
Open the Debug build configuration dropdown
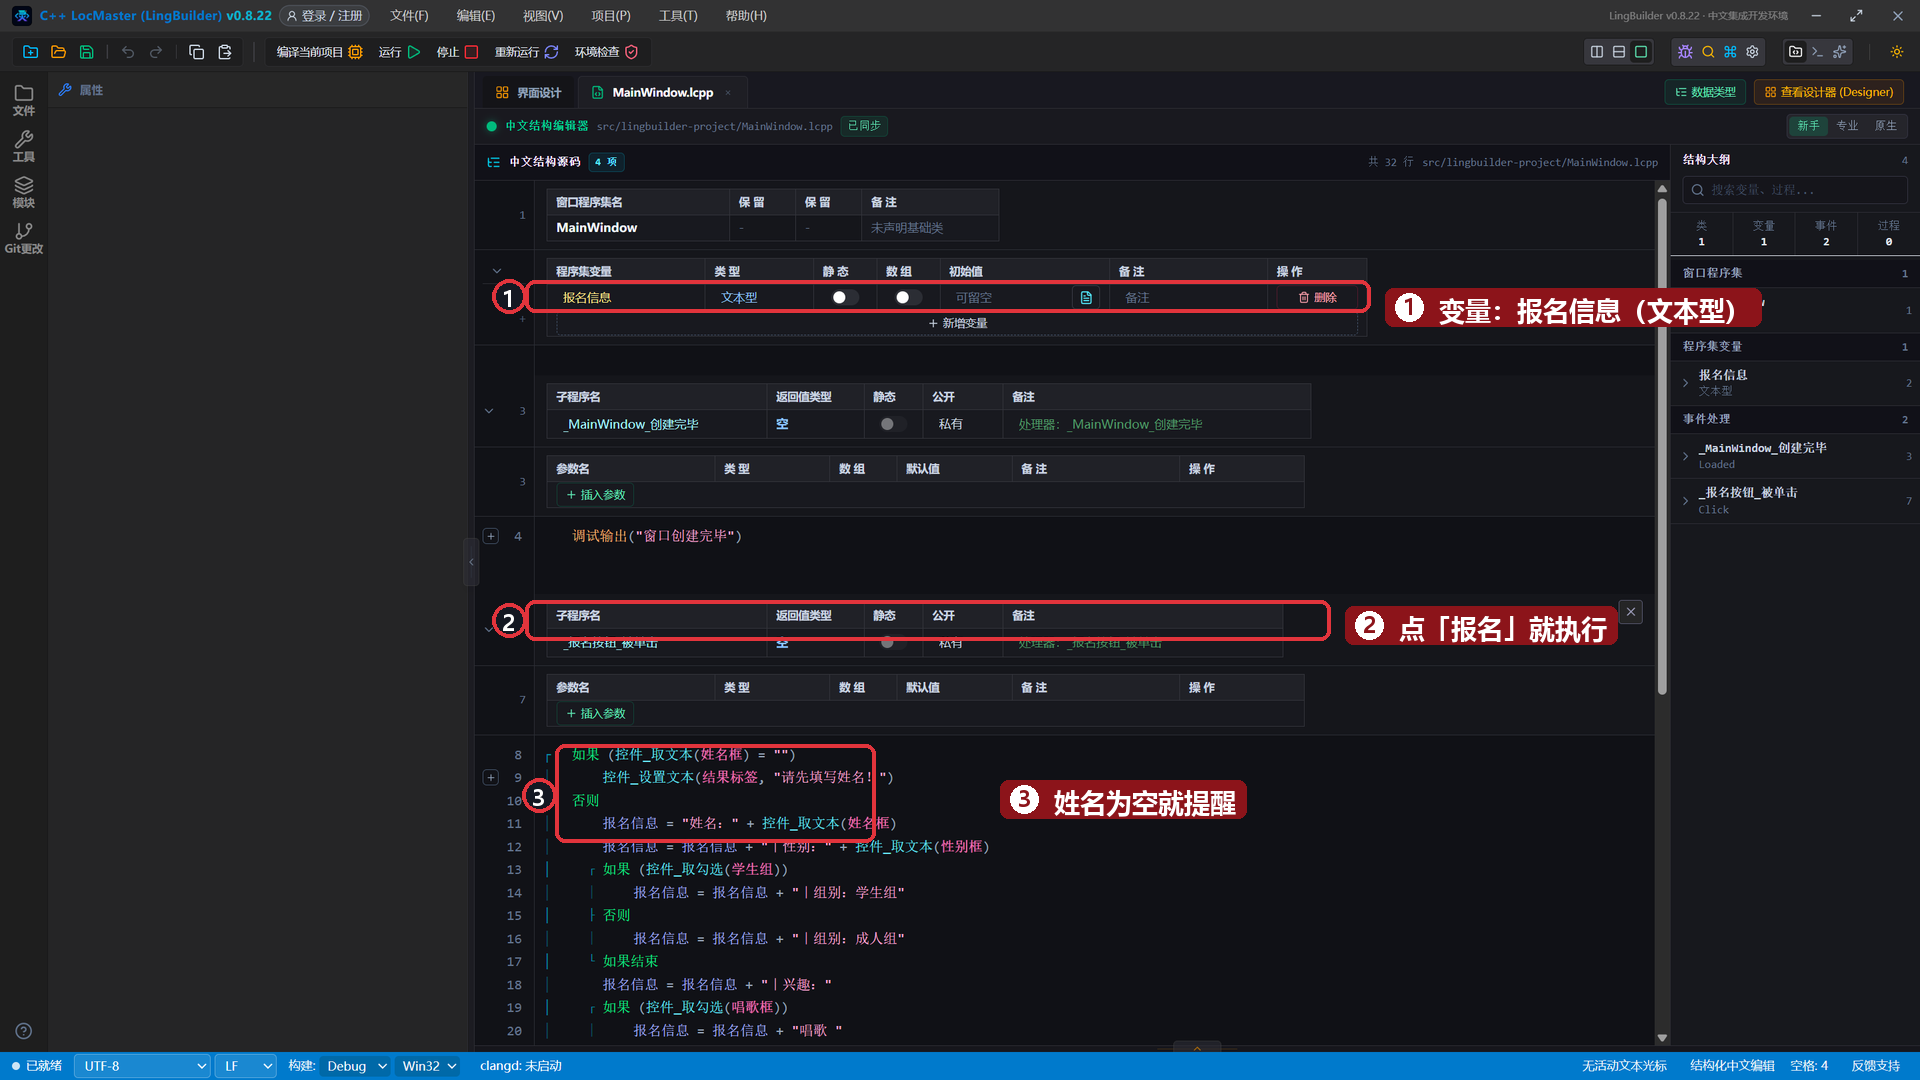pos(355,1066)
